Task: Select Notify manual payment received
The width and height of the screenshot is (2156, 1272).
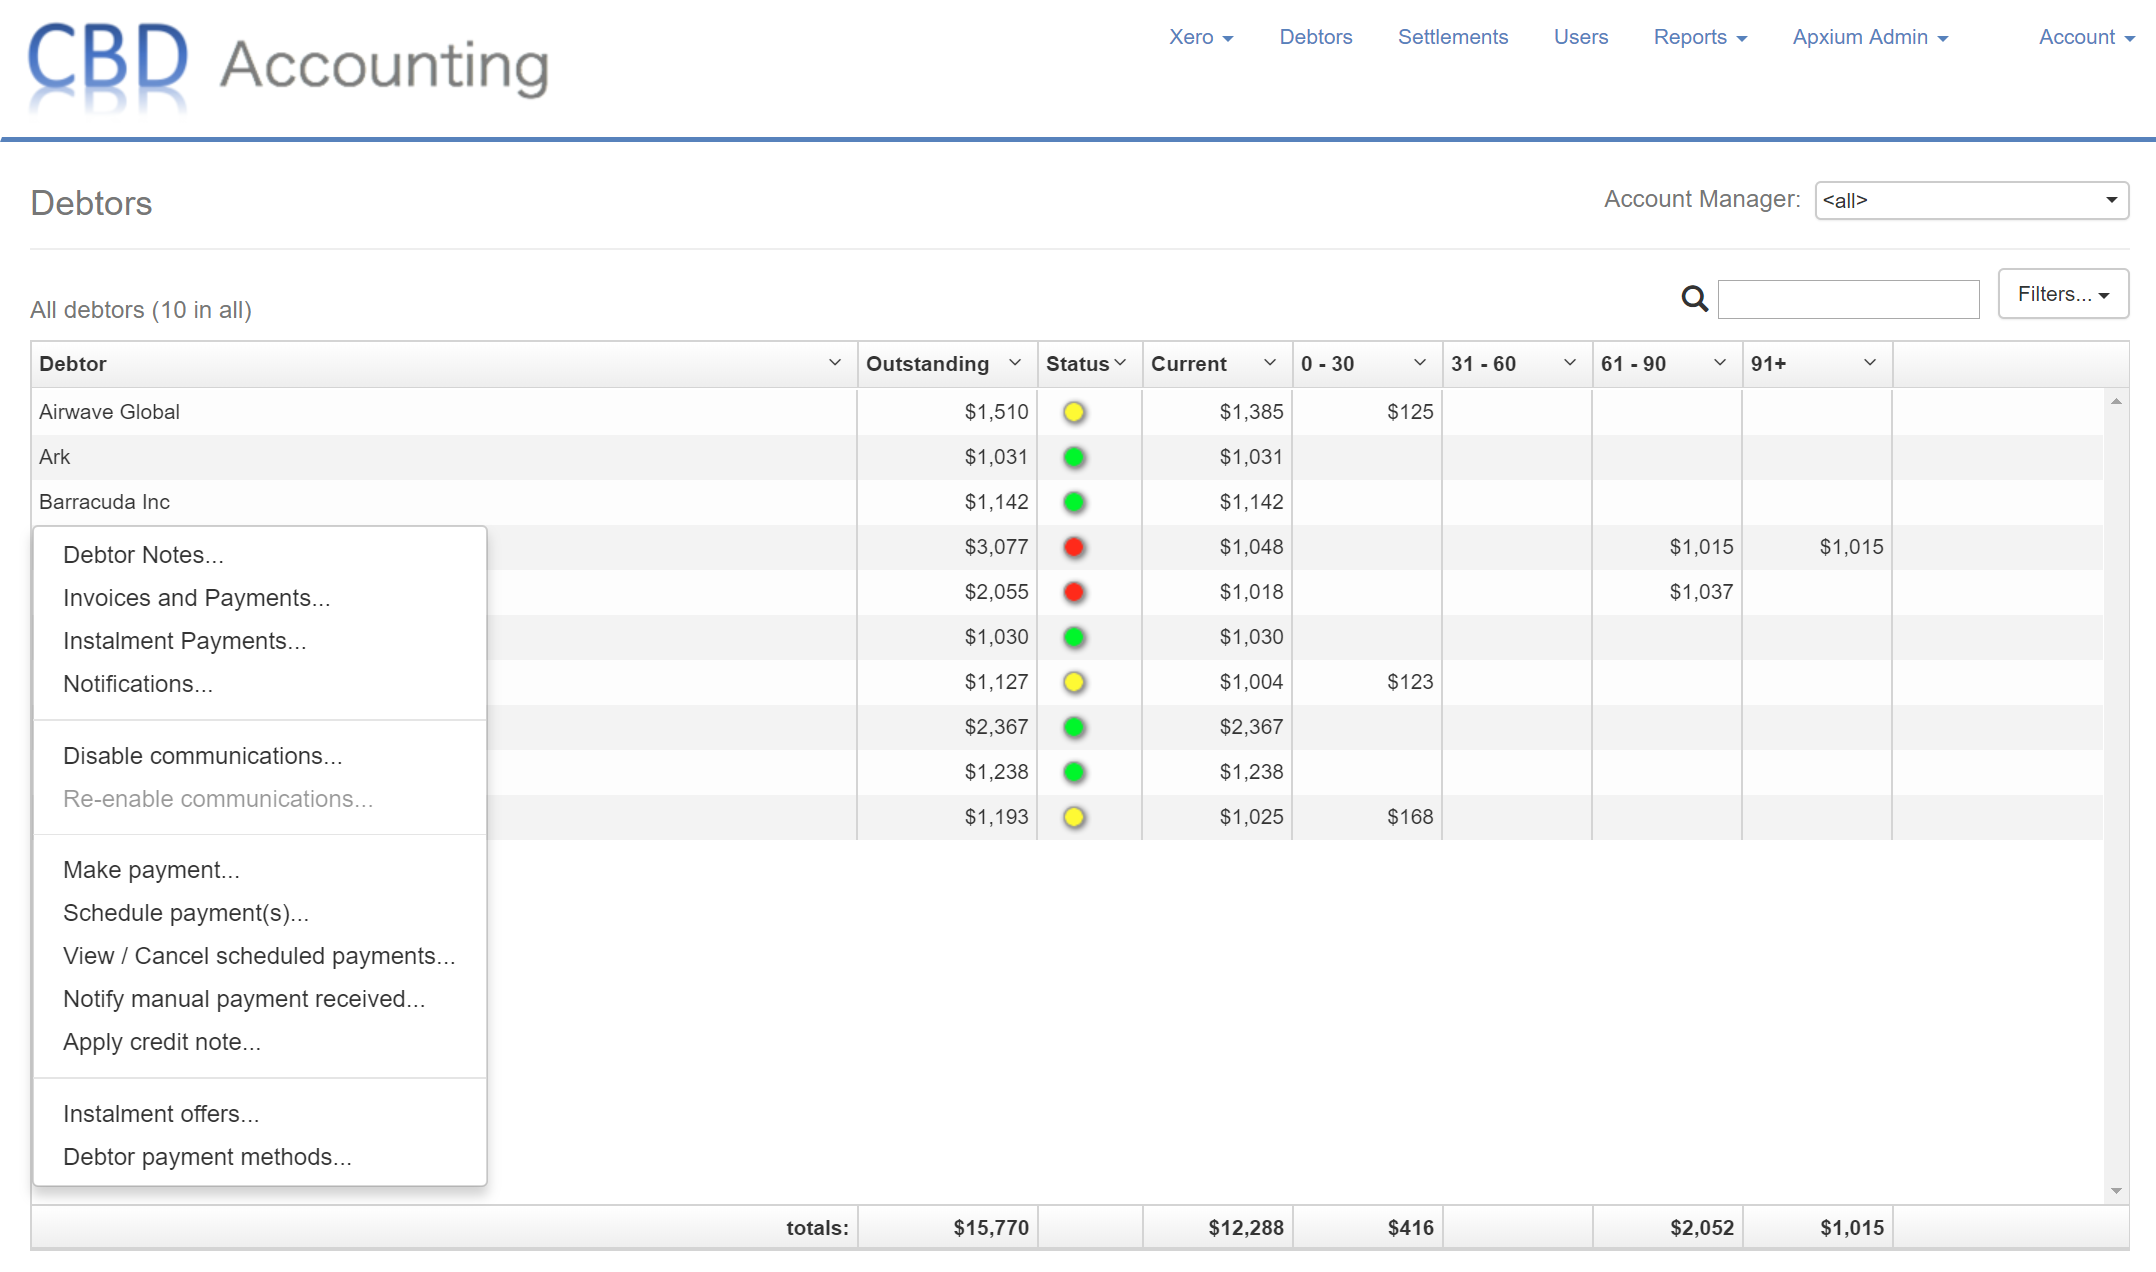Action: pyautogui.click(x=260, y=999)
